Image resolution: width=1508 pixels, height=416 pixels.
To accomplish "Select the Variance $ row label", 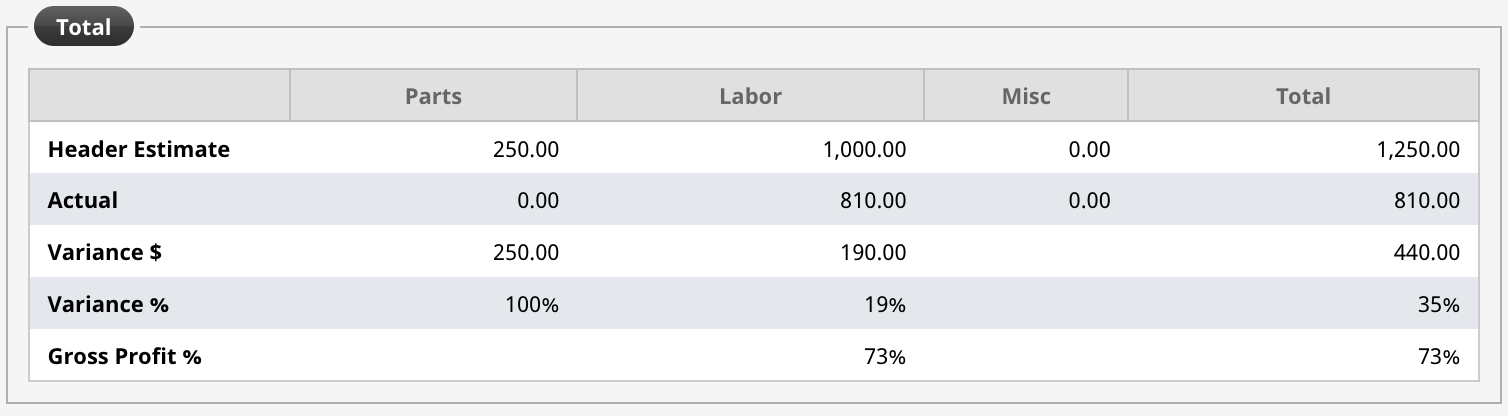I will [x=105, y=252].
